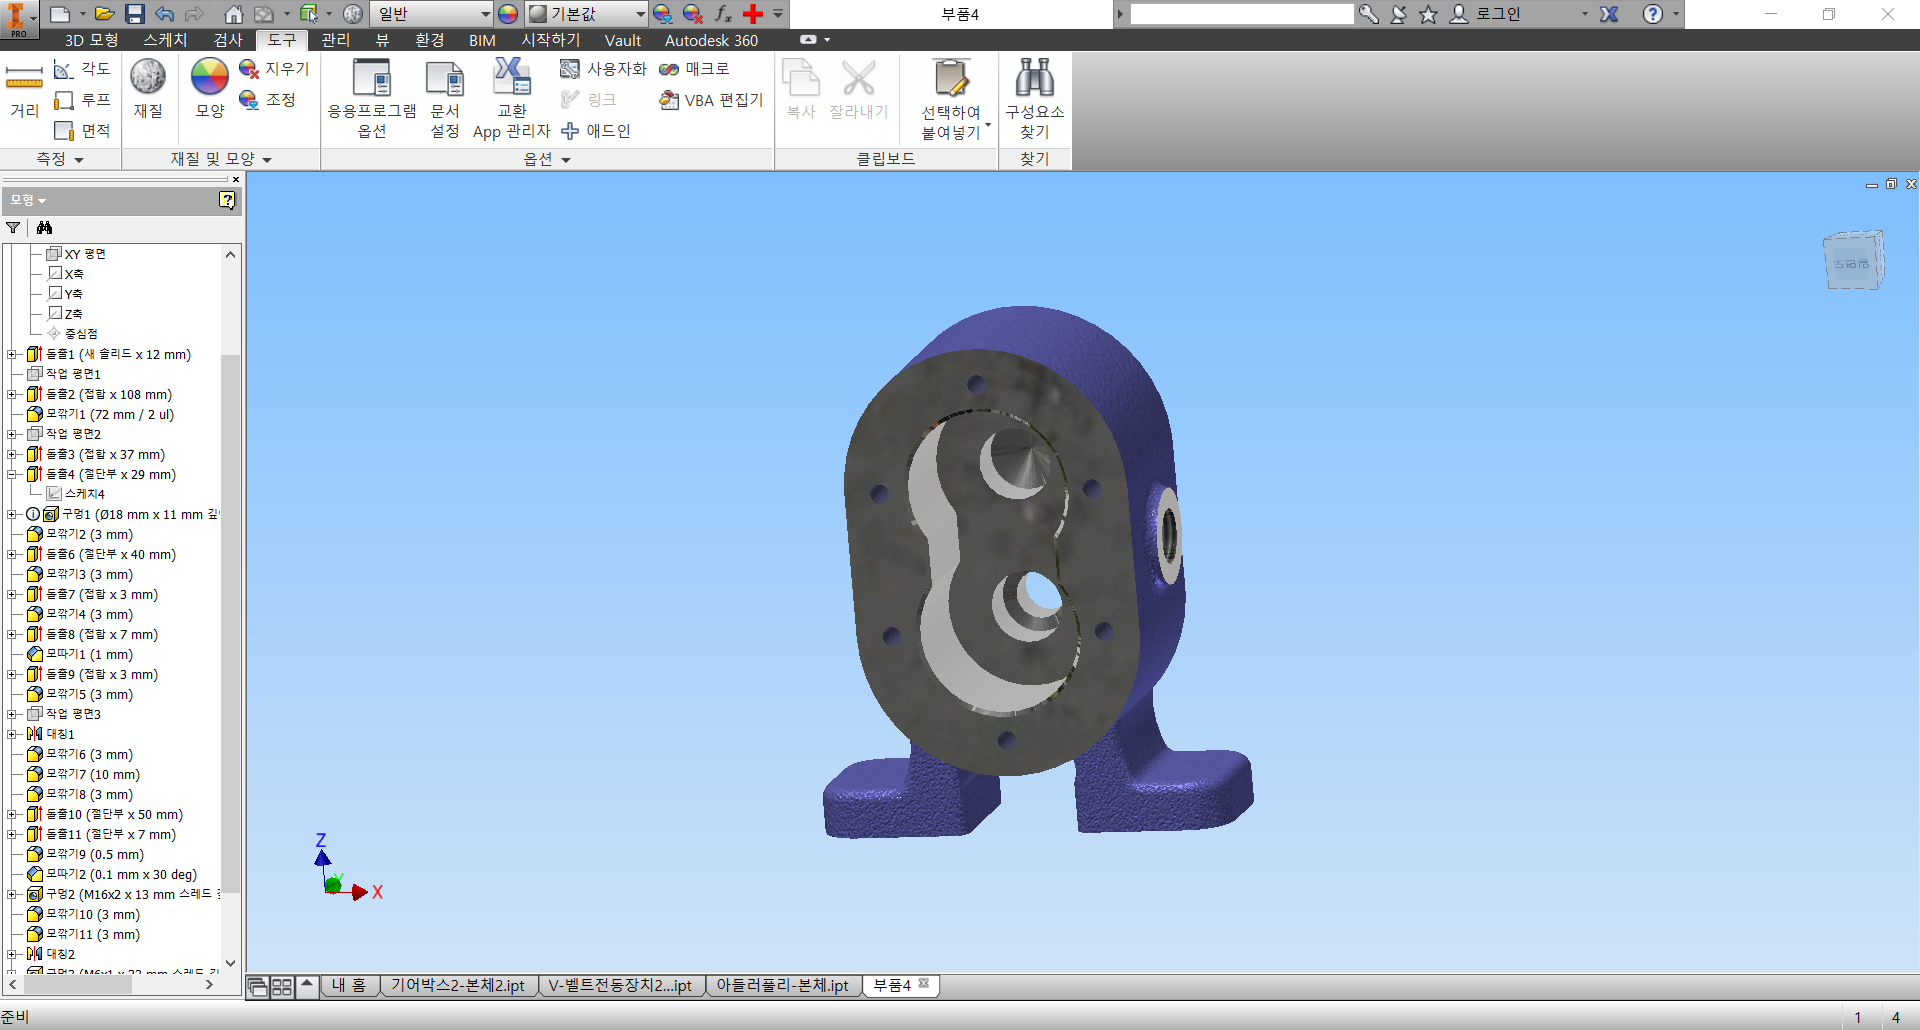Viewport: 1920px width, 1030px height.
Task: Click the material sphere icon in quick access
Action: (x=353, y=14)
